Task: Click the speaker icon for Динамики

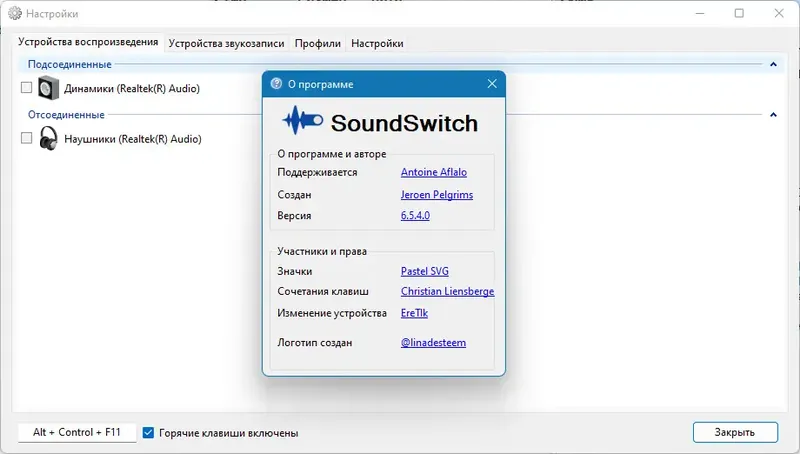Action: (x=48, y=88)
